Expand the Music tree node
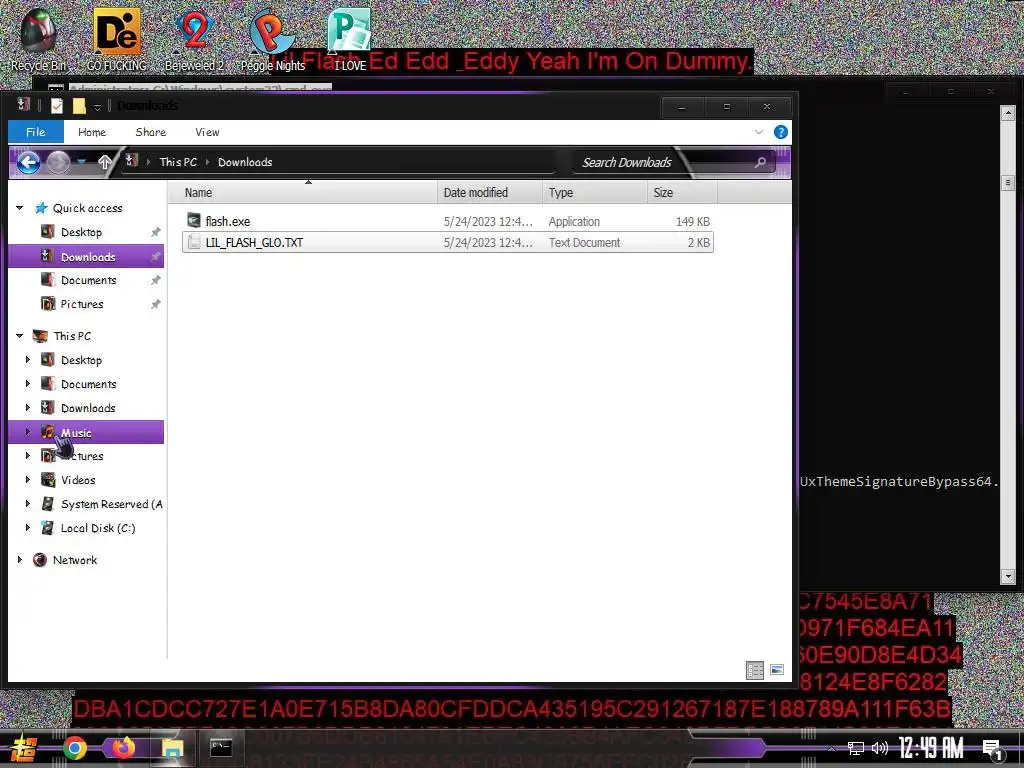The image size is (1024, 768). (x=27, y=432)
